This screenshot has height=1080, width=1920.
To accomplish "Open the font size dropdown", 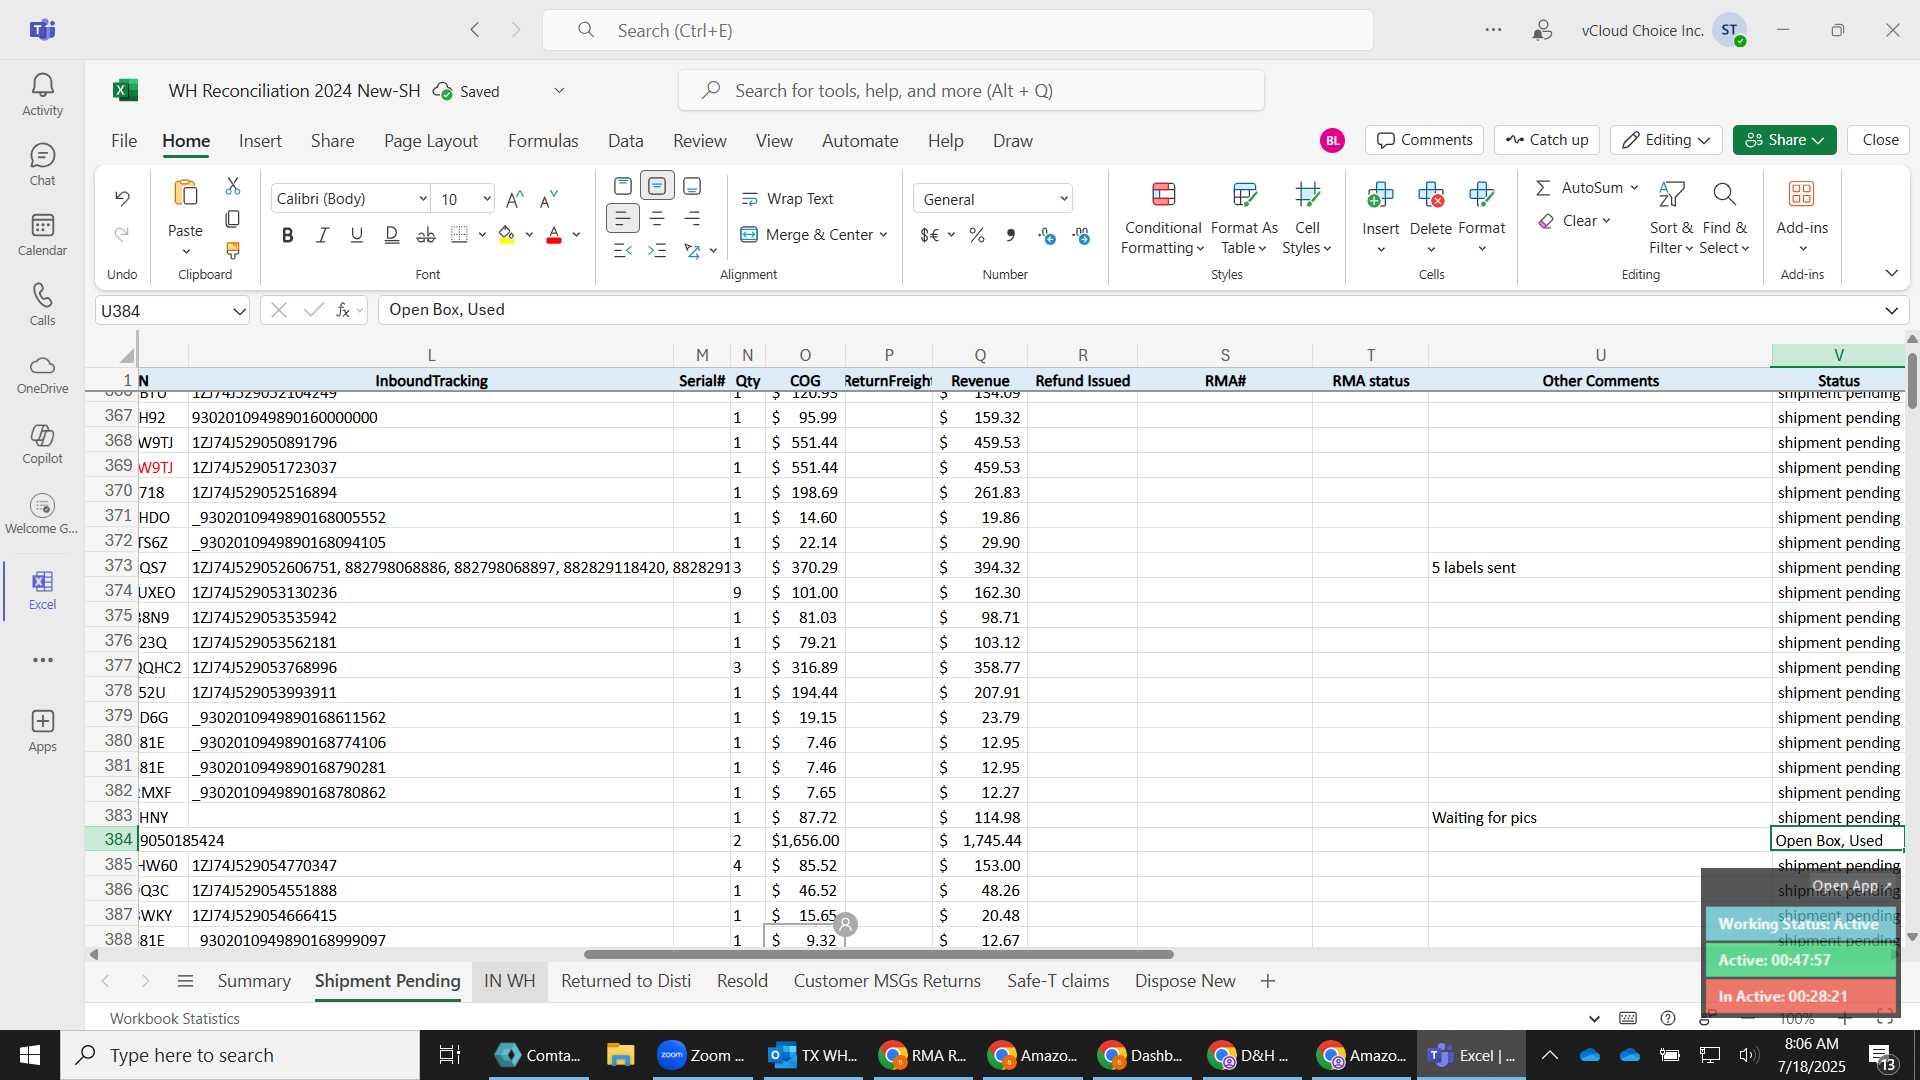I will pos(487,199).
